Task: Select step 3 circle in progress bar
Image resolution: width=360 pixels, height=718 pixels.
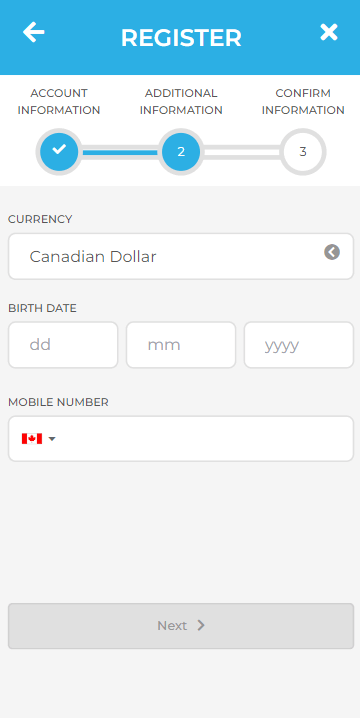Action: 303,152
